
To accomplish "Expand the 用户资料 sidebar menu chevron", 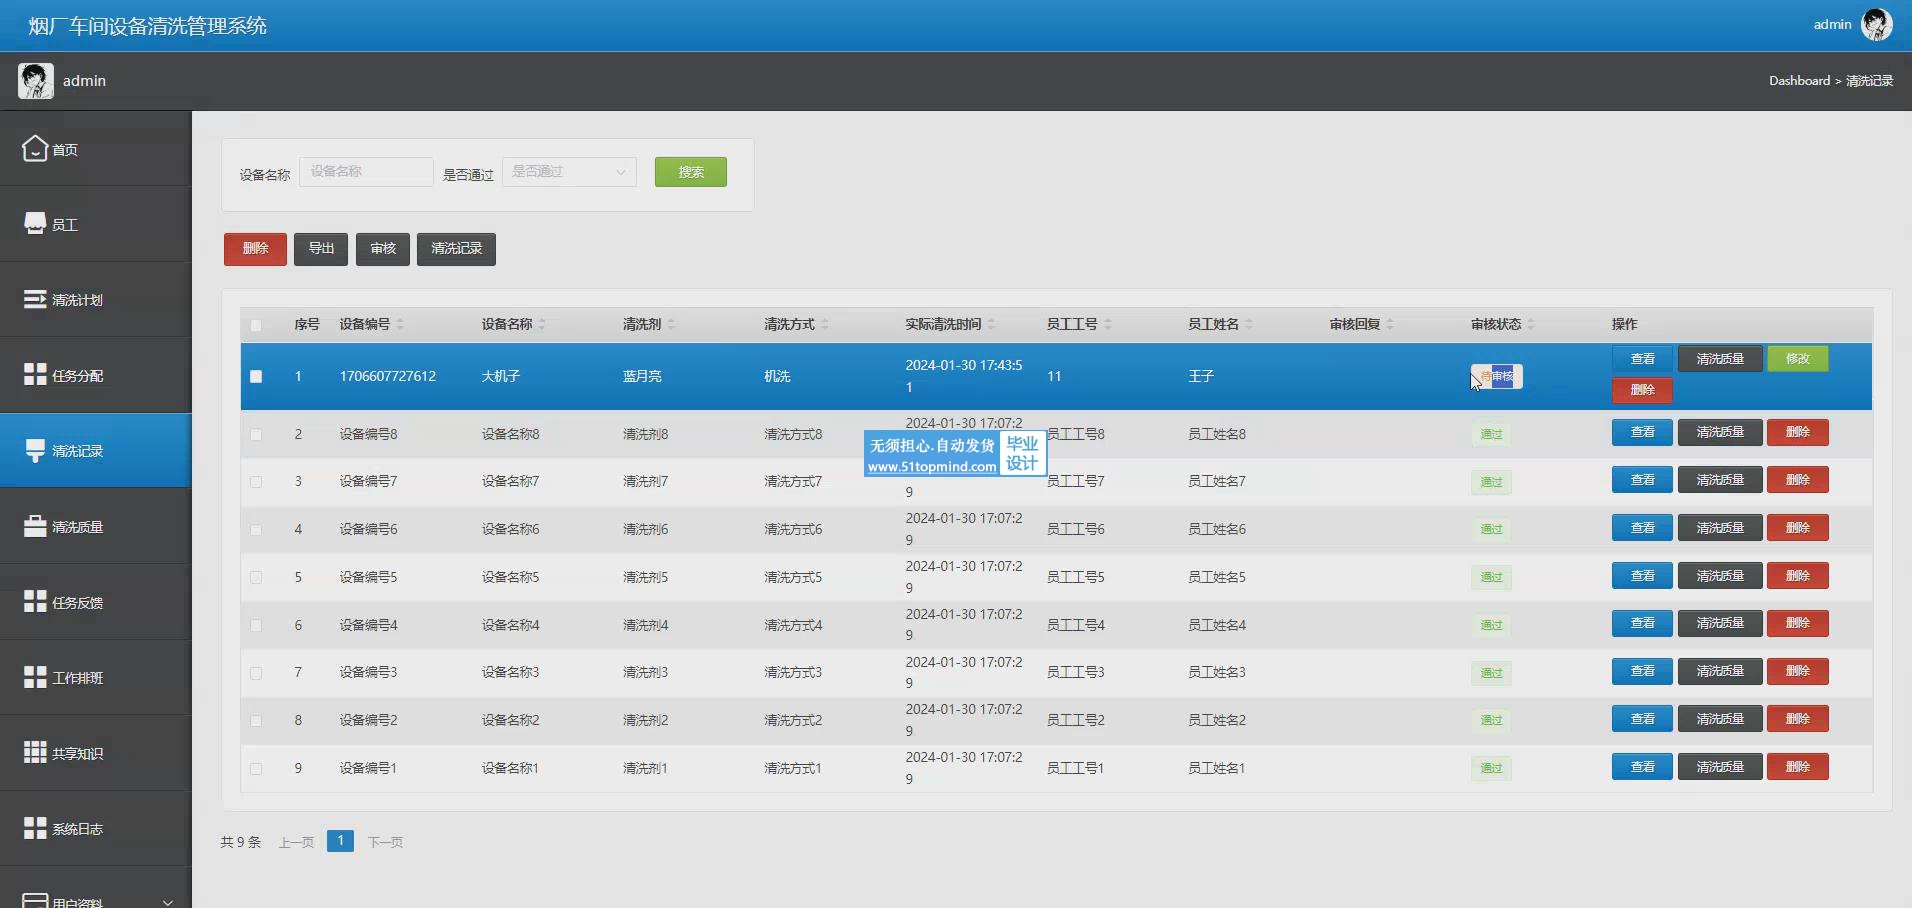I will (168, 902).
